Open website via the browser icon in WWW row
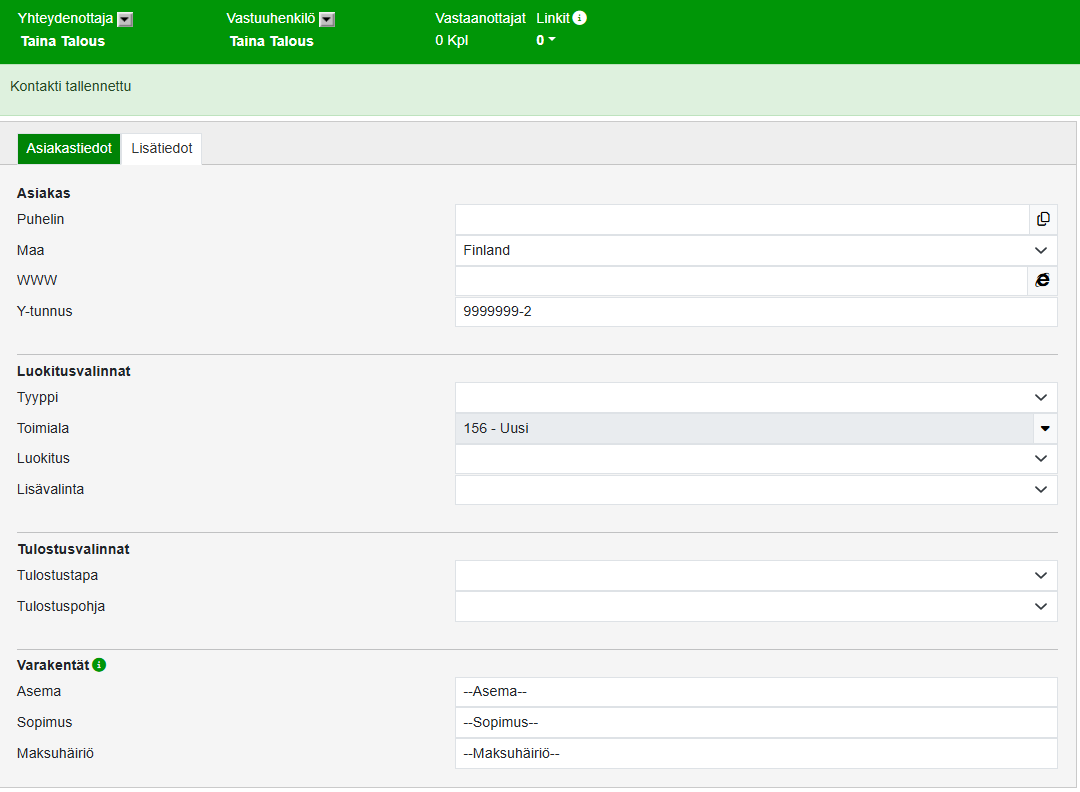Screen dimensions: 1080x792 1043,281
